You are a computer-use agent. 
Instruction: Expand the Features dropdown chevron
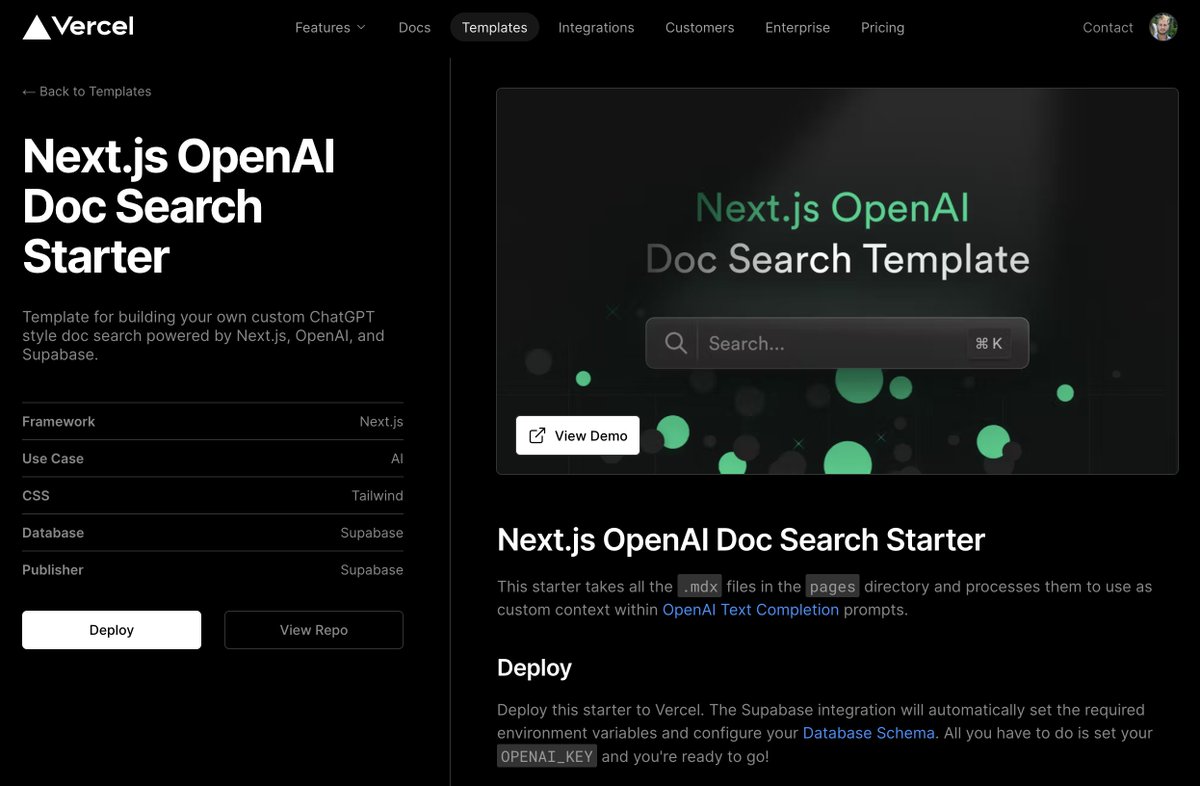(x=361, y=28)
